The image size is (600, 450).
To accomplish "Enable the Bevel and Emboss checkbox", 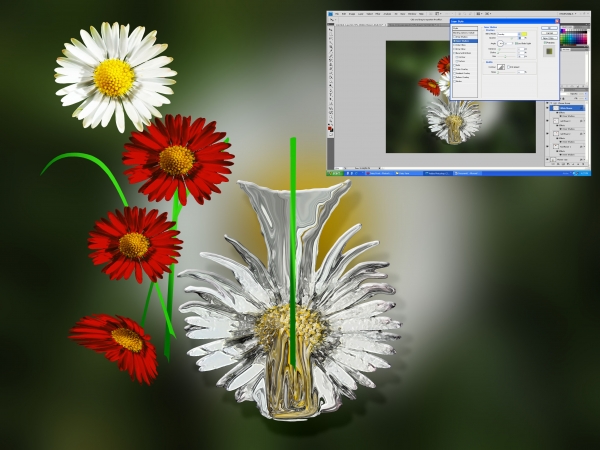I will coord(455,53).
